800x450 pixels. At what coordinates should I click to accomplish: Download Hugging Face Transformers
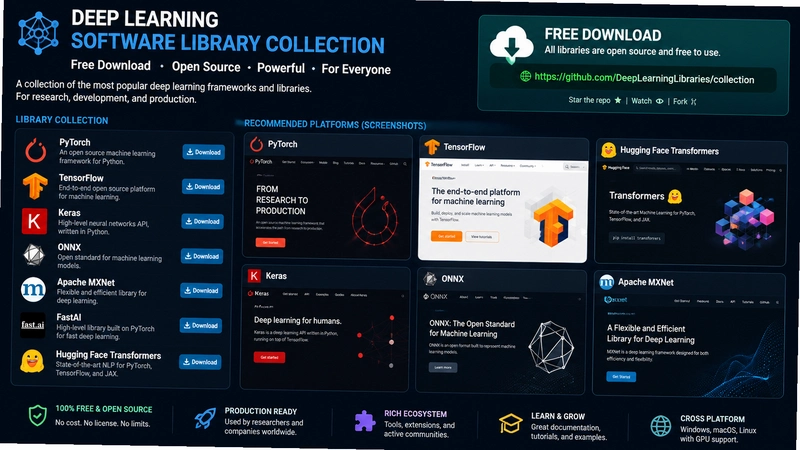click(x=200, y=362)
